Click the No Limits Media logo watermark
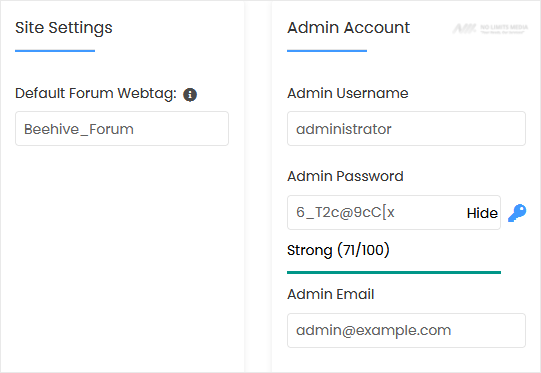 [x=490, y=29]
